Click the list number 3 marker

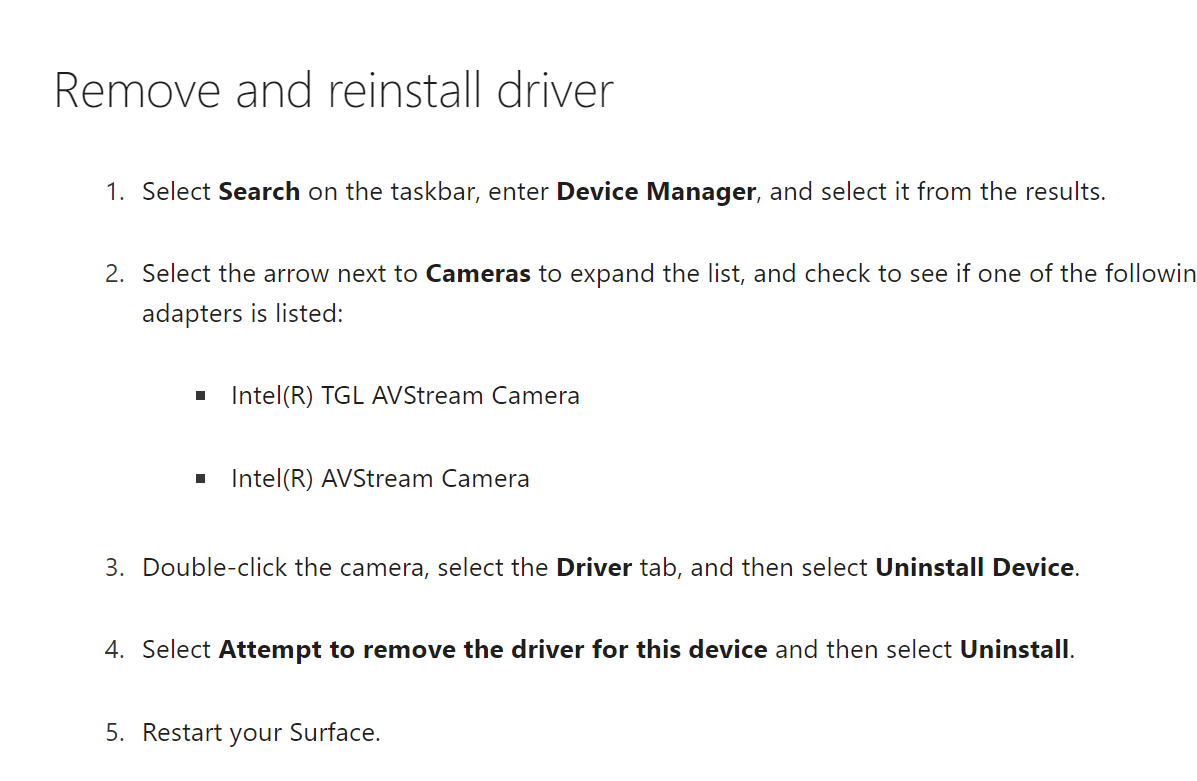(x=114, y=568)
